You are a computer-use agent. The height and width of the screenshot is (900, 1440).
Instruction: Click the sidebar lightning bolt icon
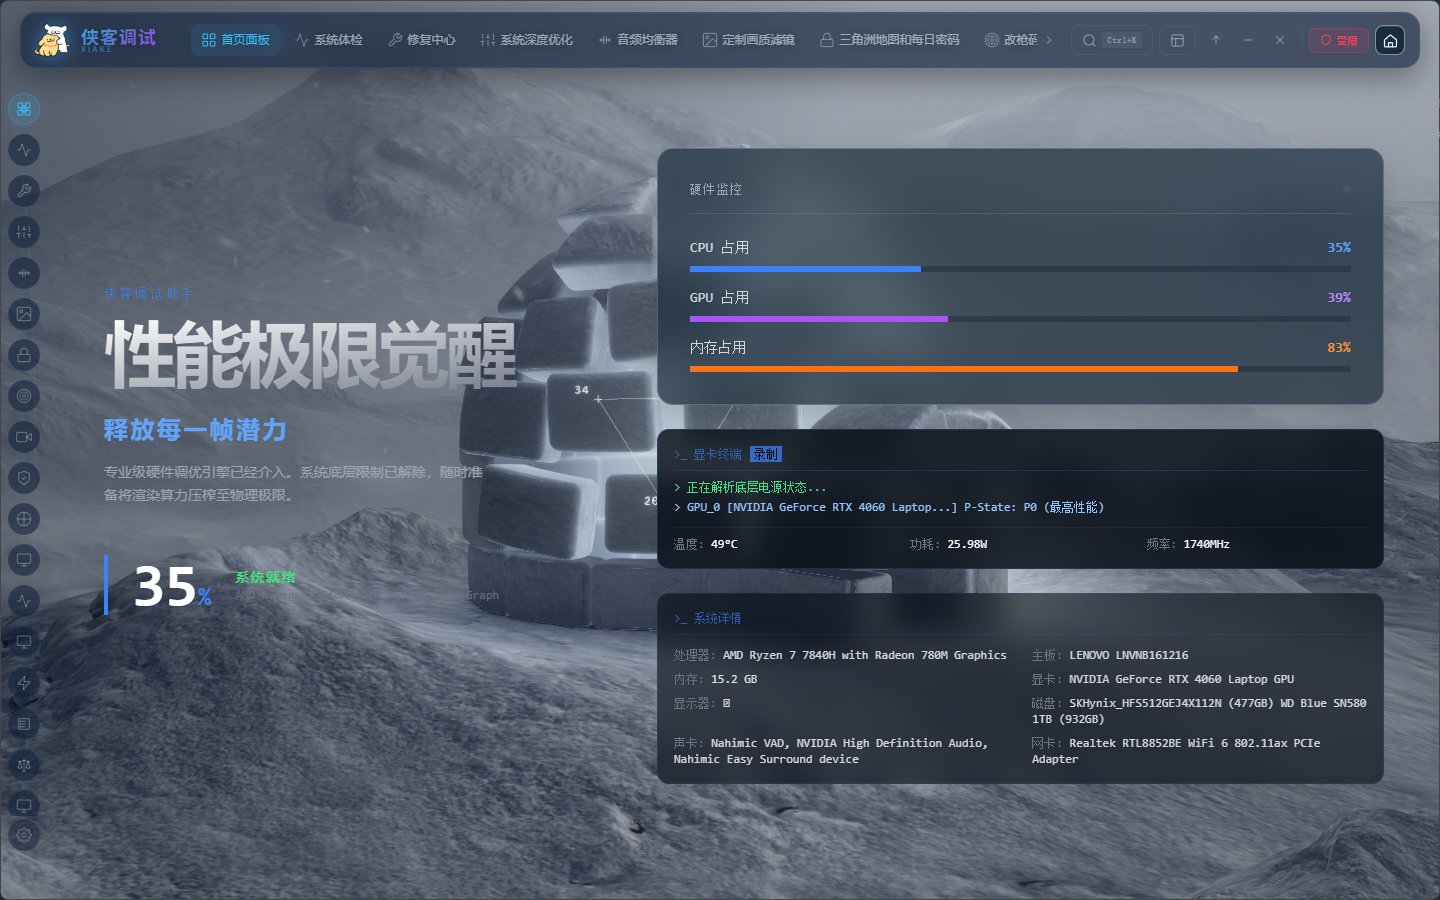pos(24,683)
